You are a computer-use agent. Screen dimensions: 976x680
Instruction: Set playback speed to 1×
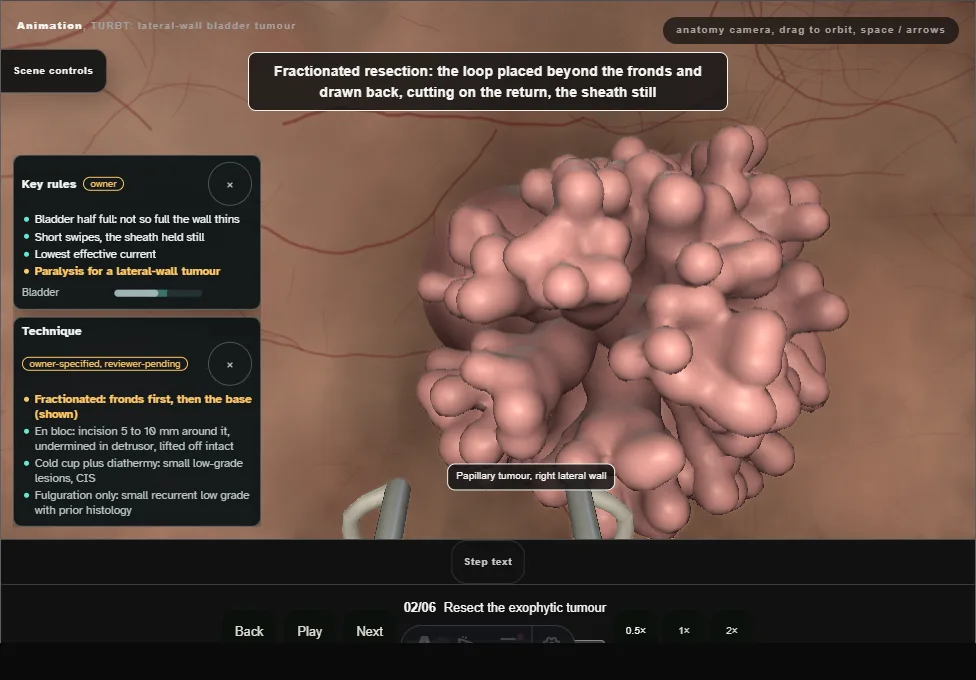point(684,630)
